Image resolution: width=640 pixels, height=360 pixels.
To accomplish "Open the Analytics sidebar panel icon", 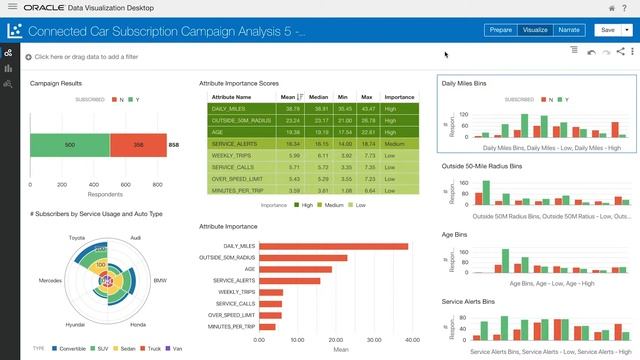I will 8,84.
